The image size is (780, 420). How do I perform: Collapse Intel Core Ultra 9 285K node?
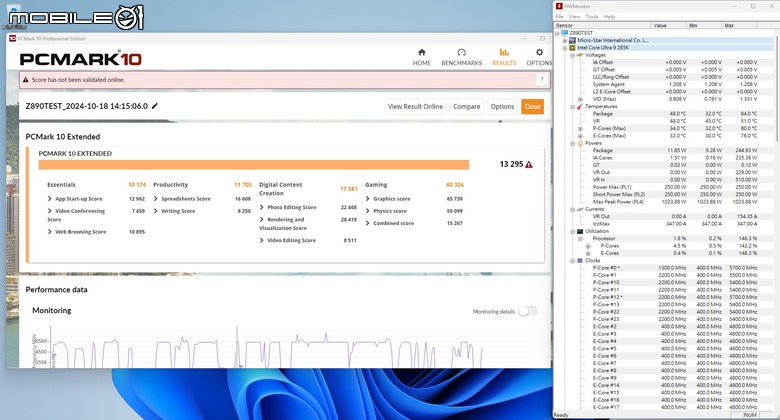(565, 48)
